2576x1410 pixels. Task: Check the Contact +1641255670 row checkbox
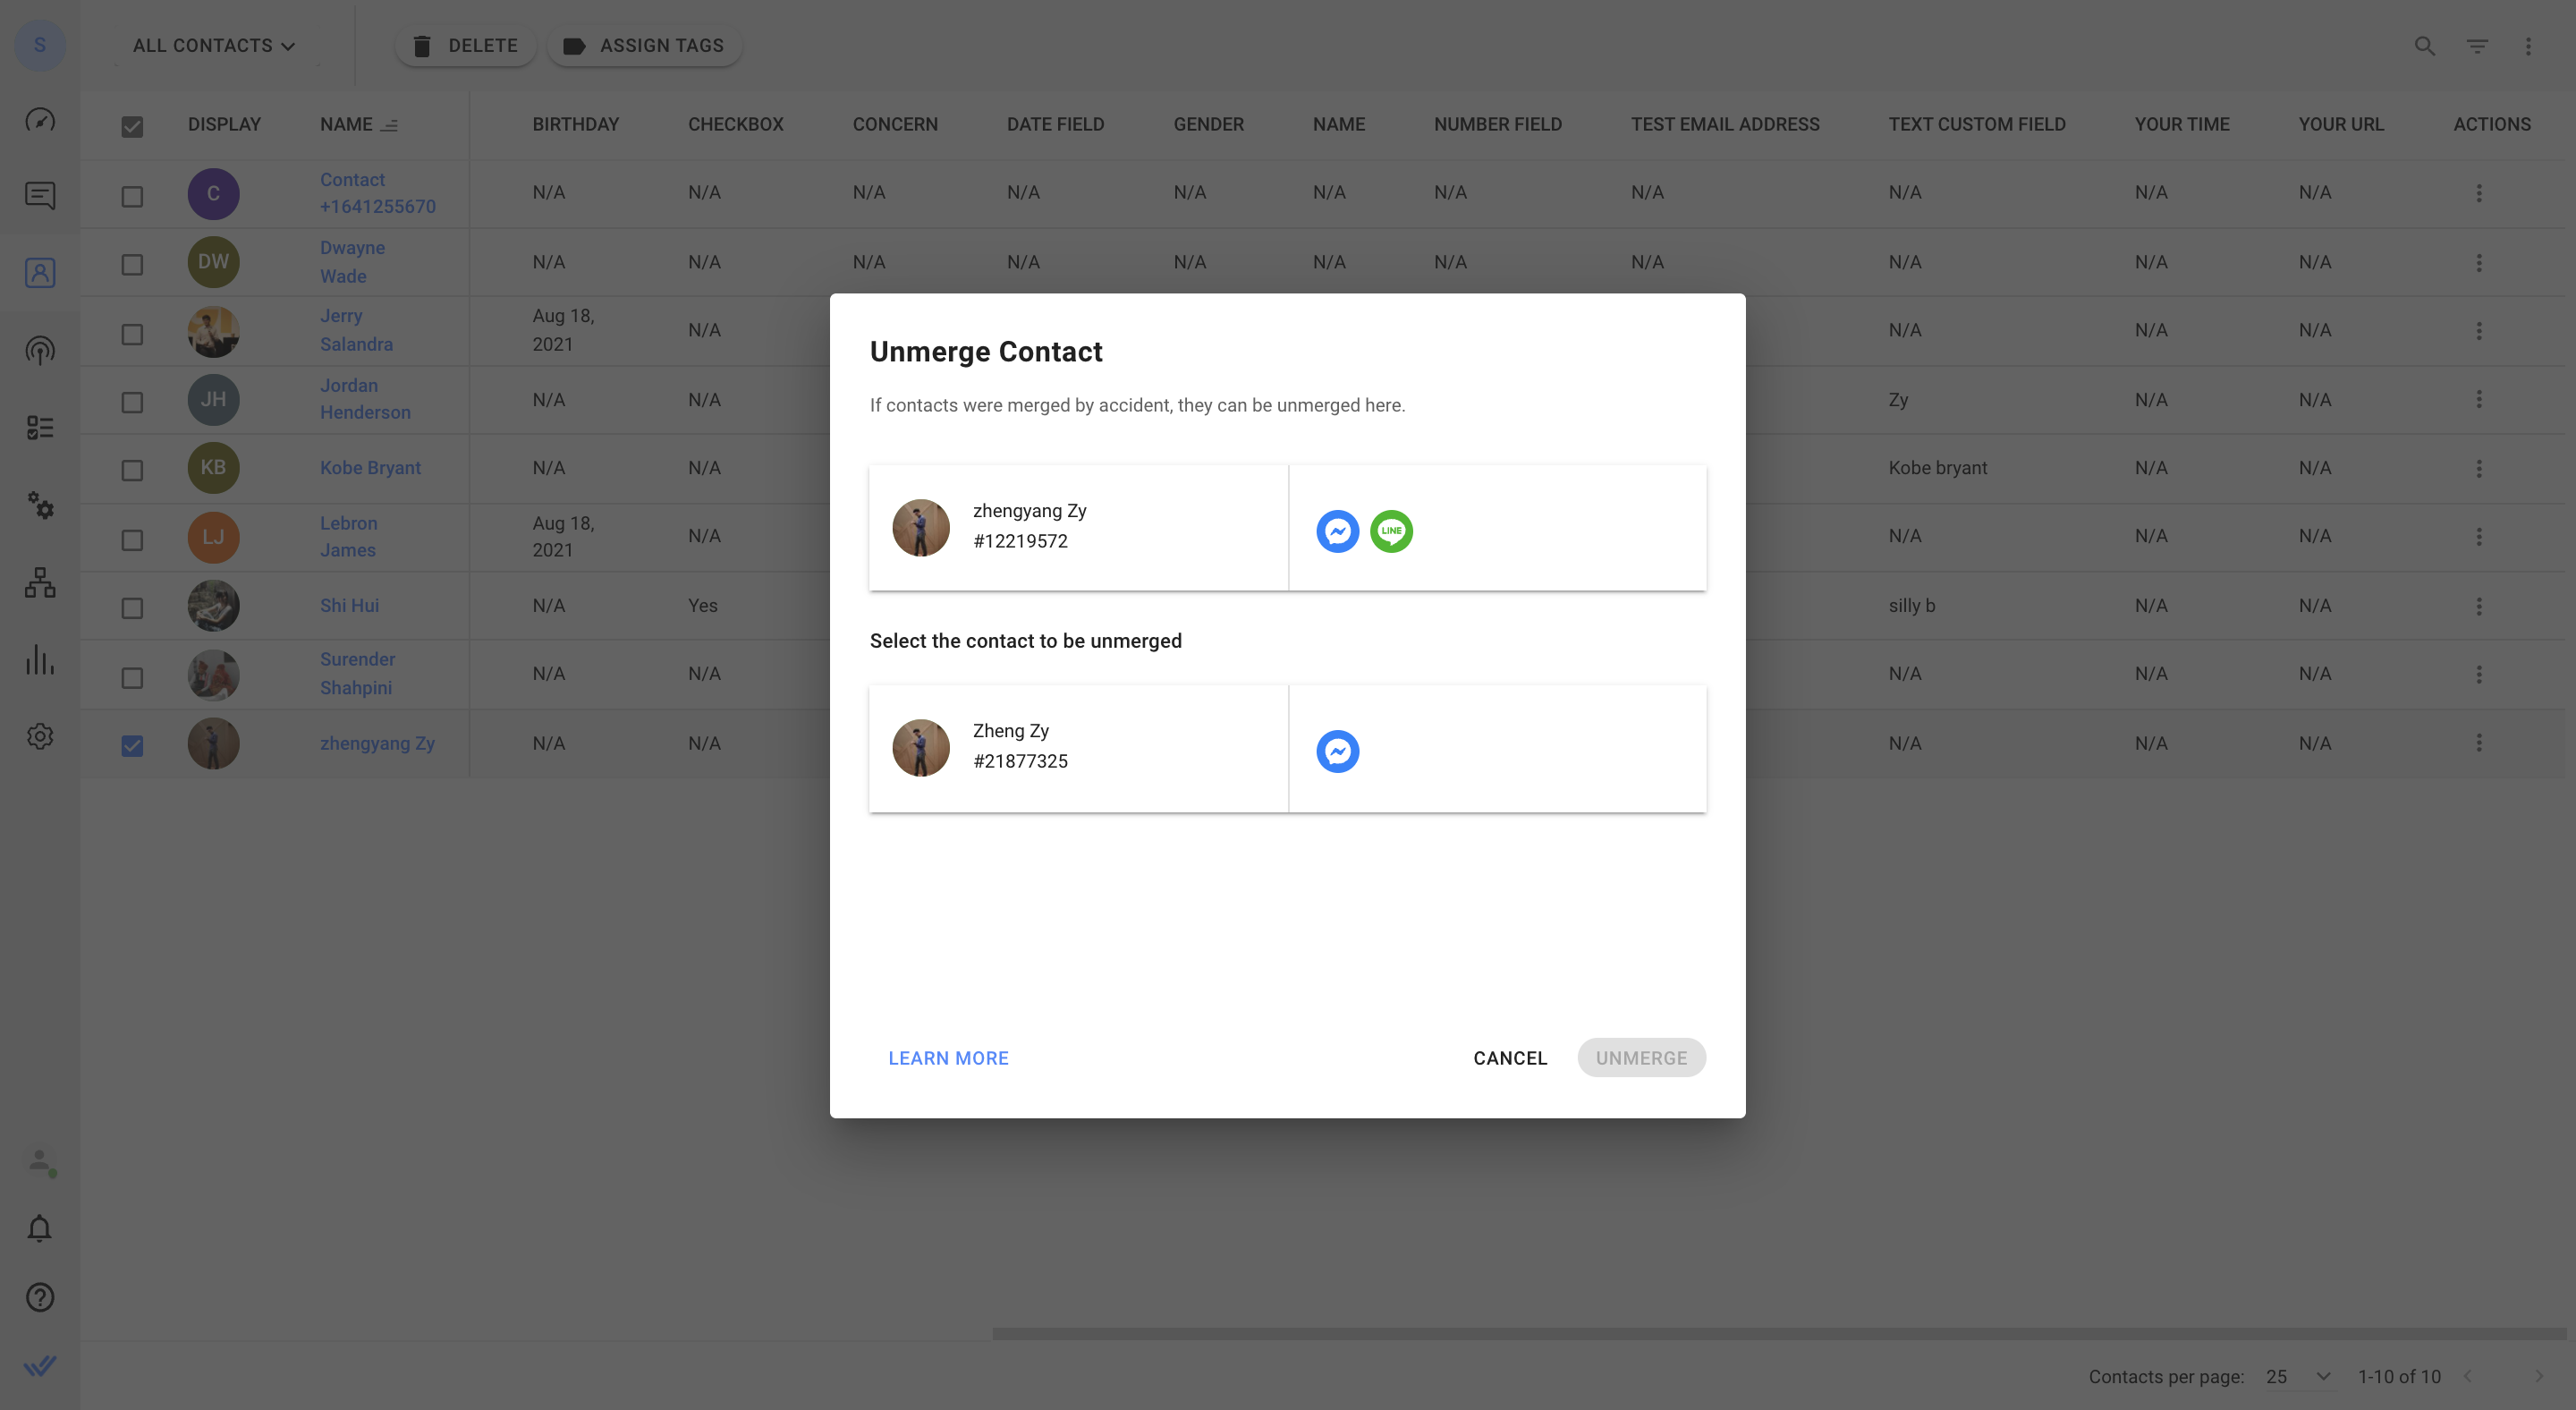point(132,196)
